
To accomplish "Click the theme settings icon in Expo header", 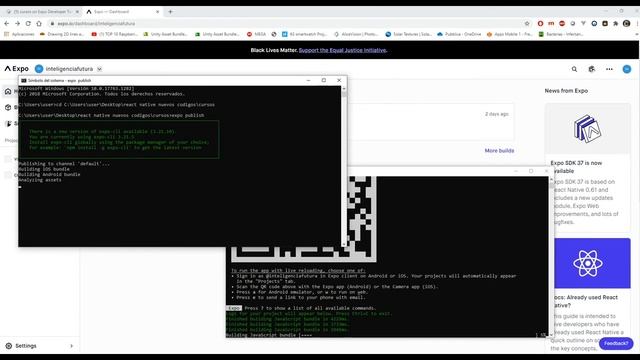I will pyautogui.click(x=591, y=69).
